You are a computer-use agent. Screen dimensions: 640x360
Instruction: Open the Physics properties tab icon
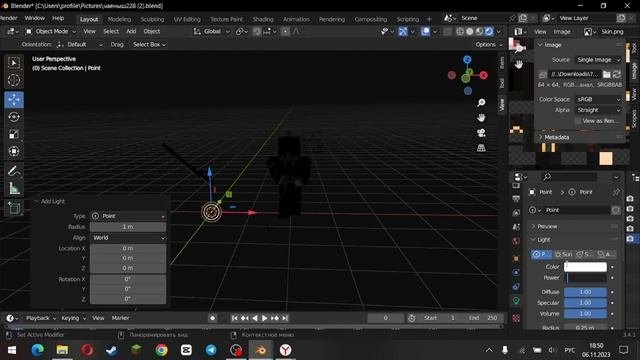pos(516,272)
